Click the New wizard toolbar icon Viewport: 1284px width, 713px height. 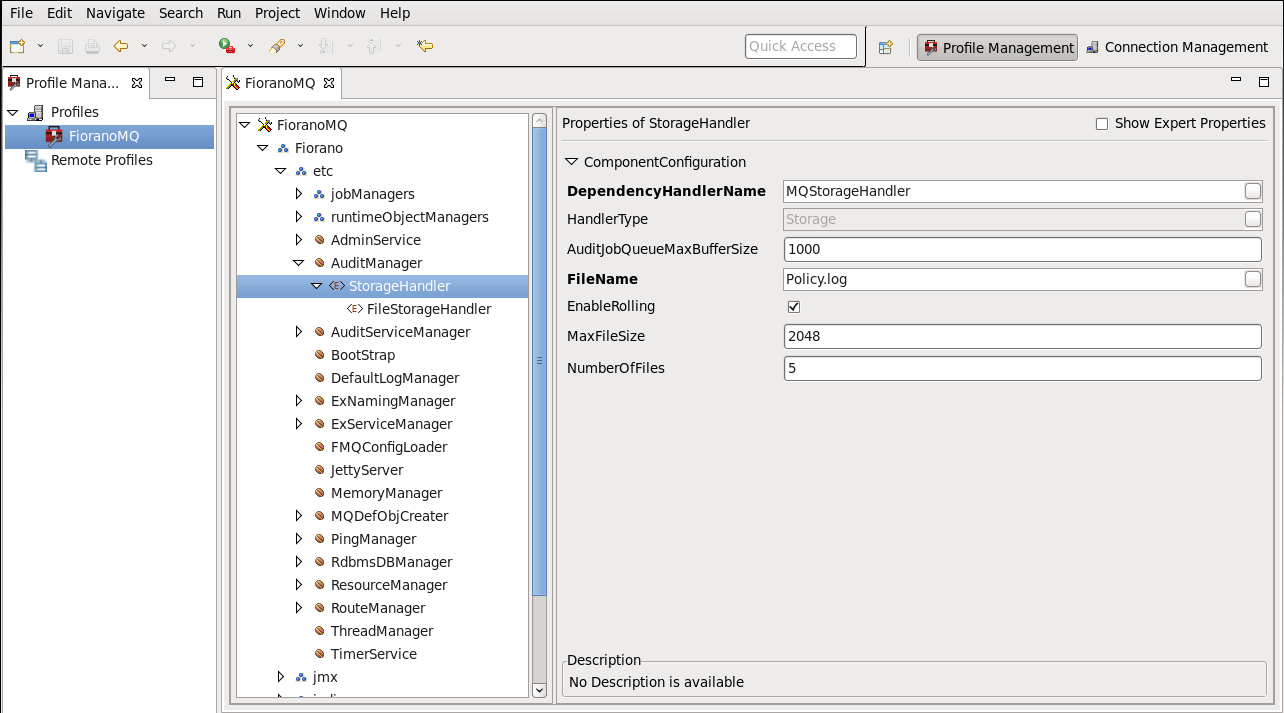coord(18,46)
